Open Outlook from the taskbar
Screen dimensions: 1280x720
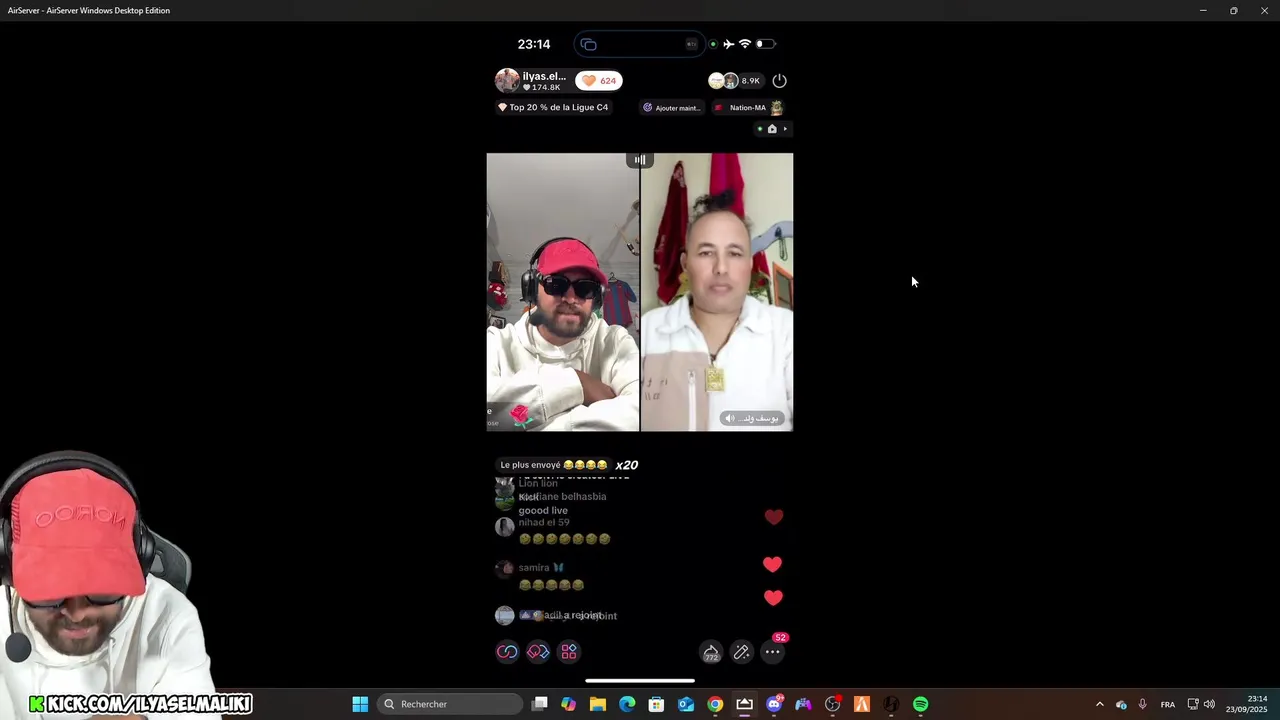point(686,704)
